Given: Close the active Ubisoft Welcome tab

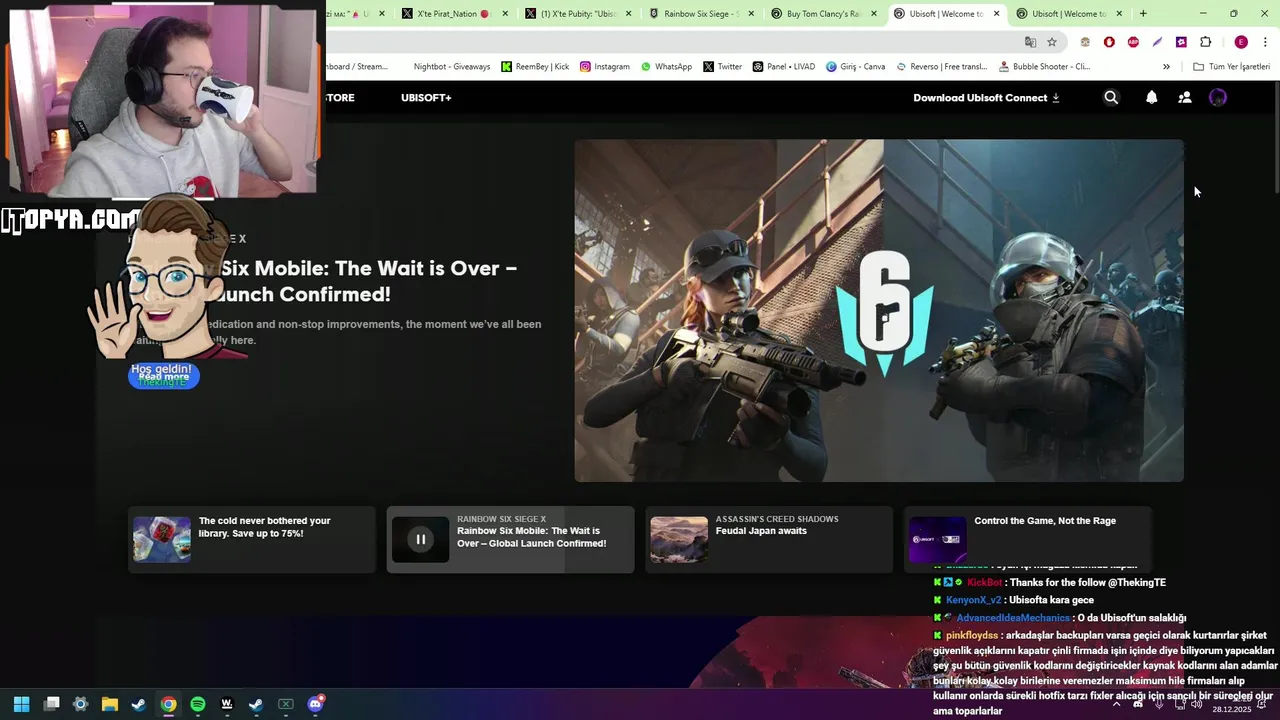Looking at the screenshot, I should pyautogui.click(x=996, y=14).
